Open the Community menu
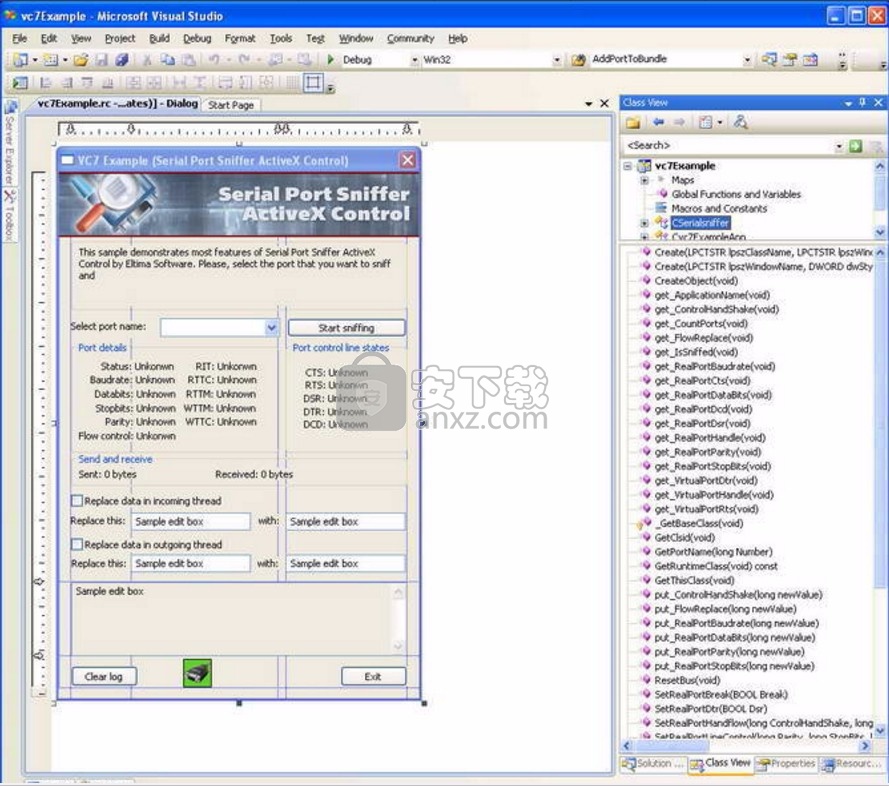Screen dimensions: 889x786 tap(410, 39)
